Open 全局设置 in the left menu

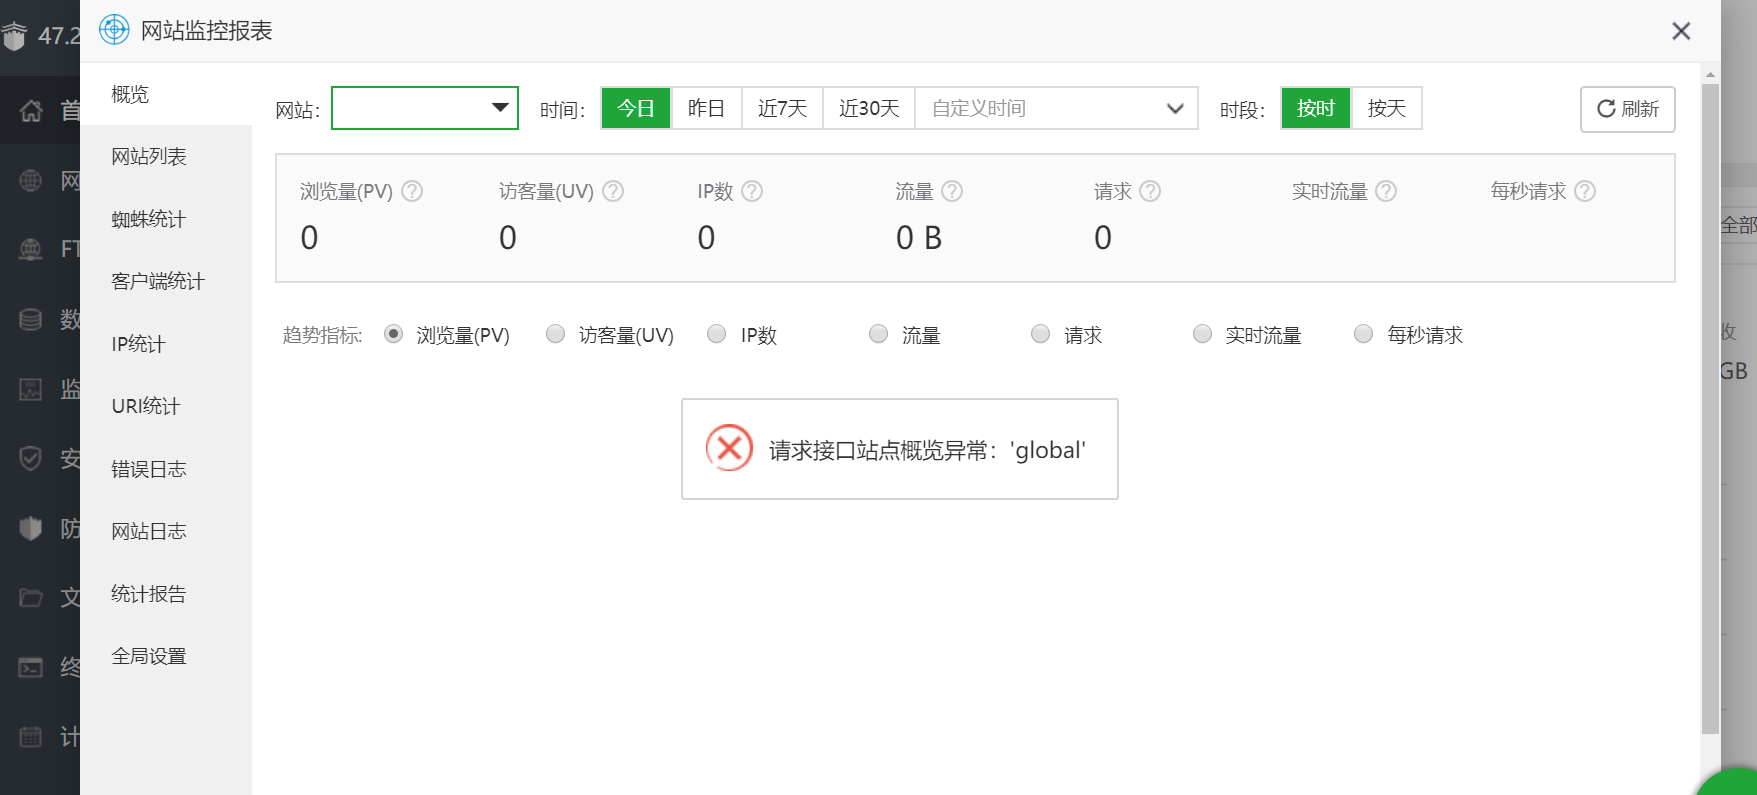(166, 656)
